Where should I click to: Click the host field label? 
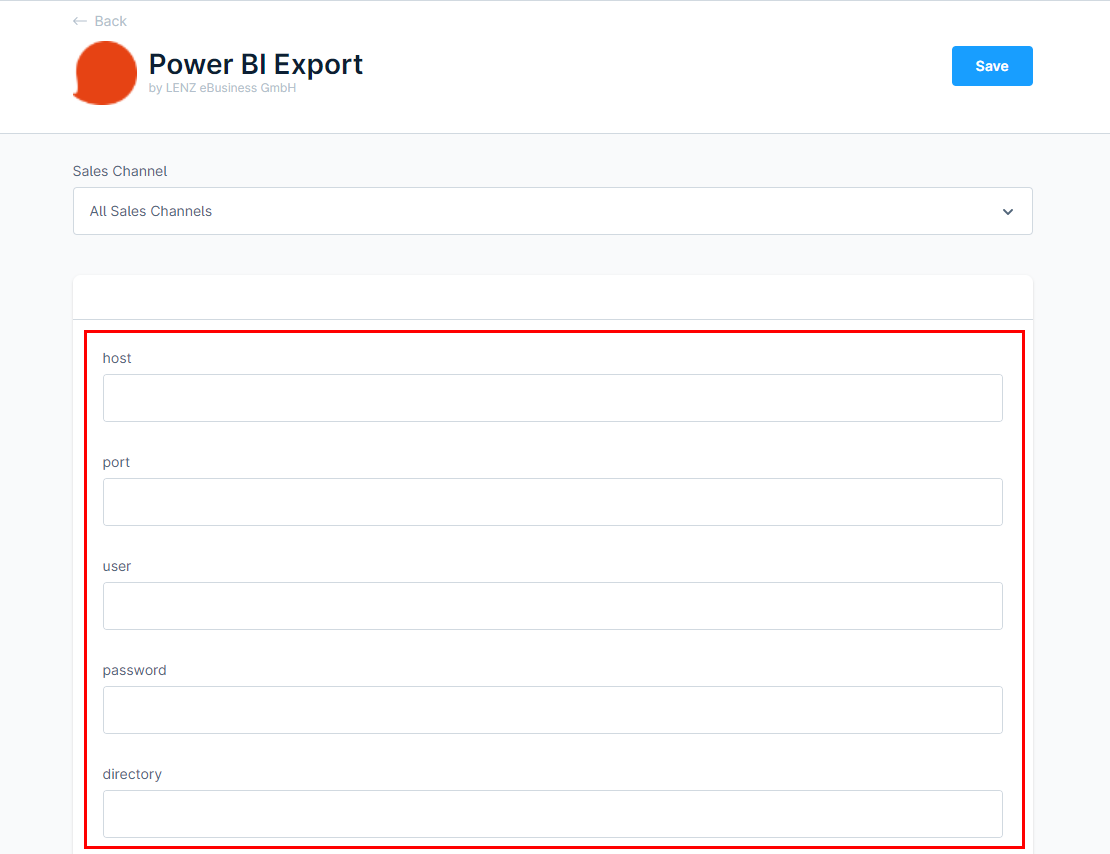click(x=117, y=358)
